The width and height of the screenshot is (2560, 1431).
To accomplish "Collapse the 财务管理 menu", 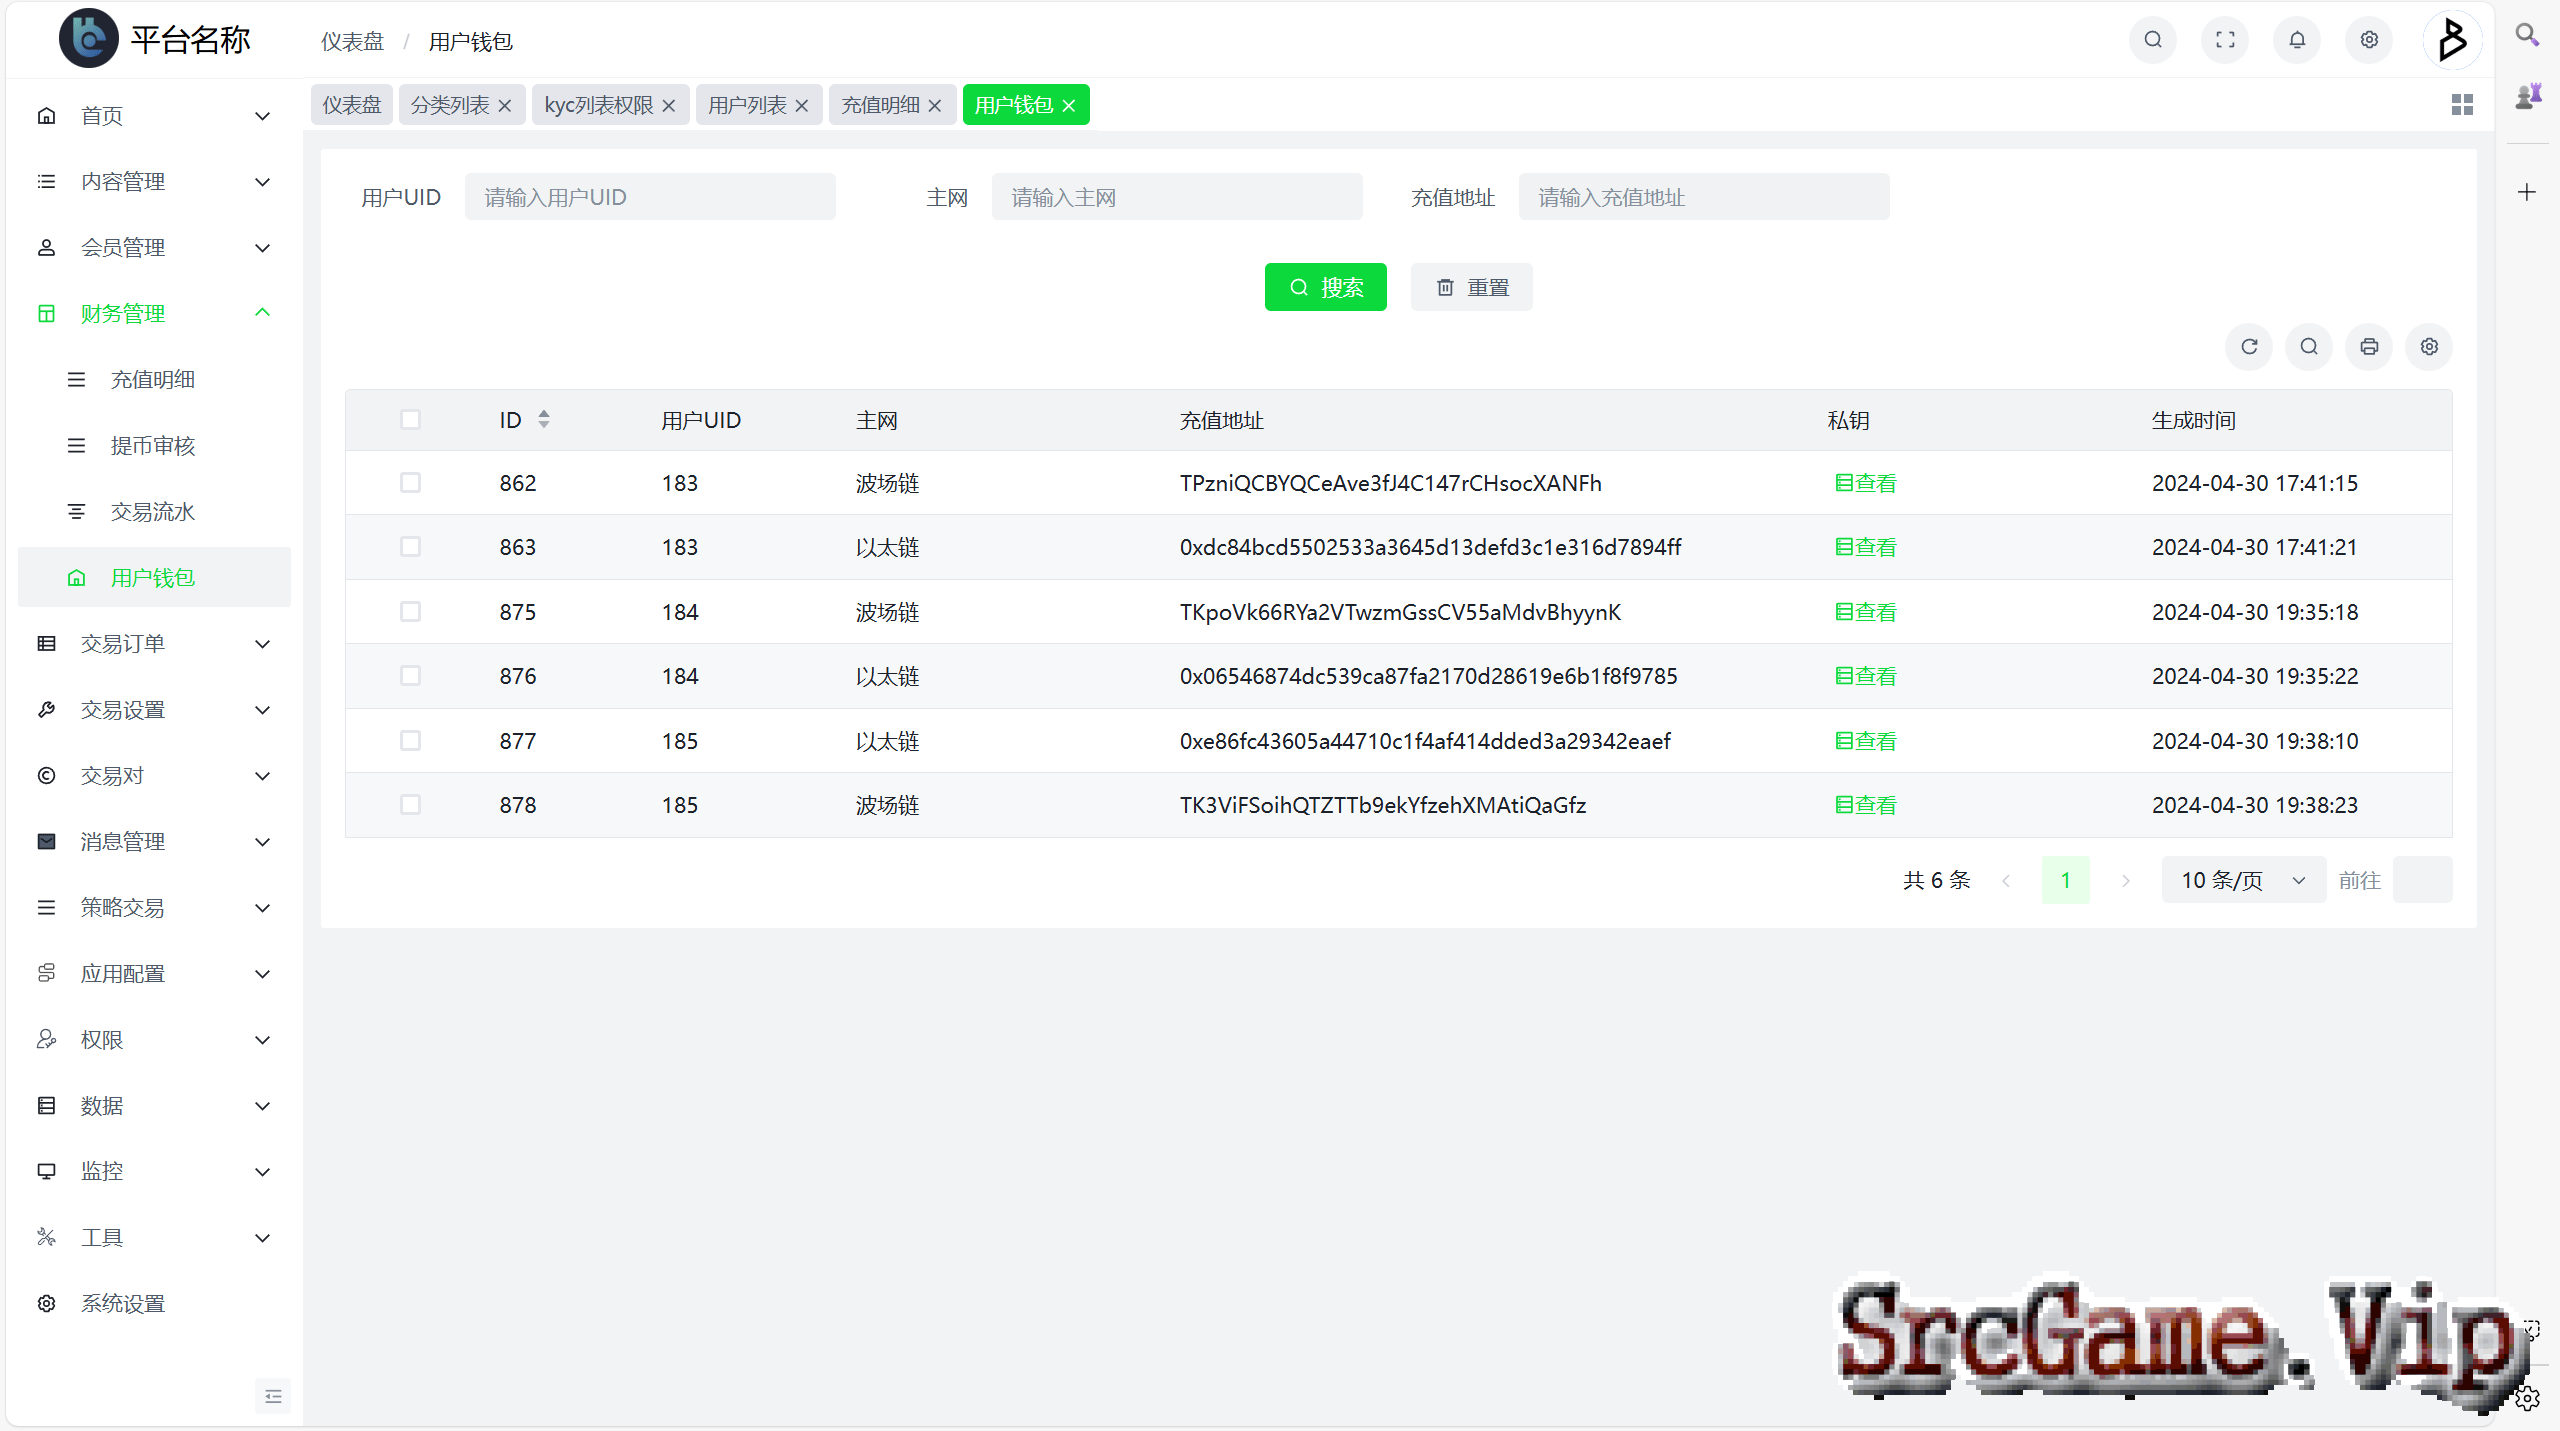I will (x=154, y=314).
